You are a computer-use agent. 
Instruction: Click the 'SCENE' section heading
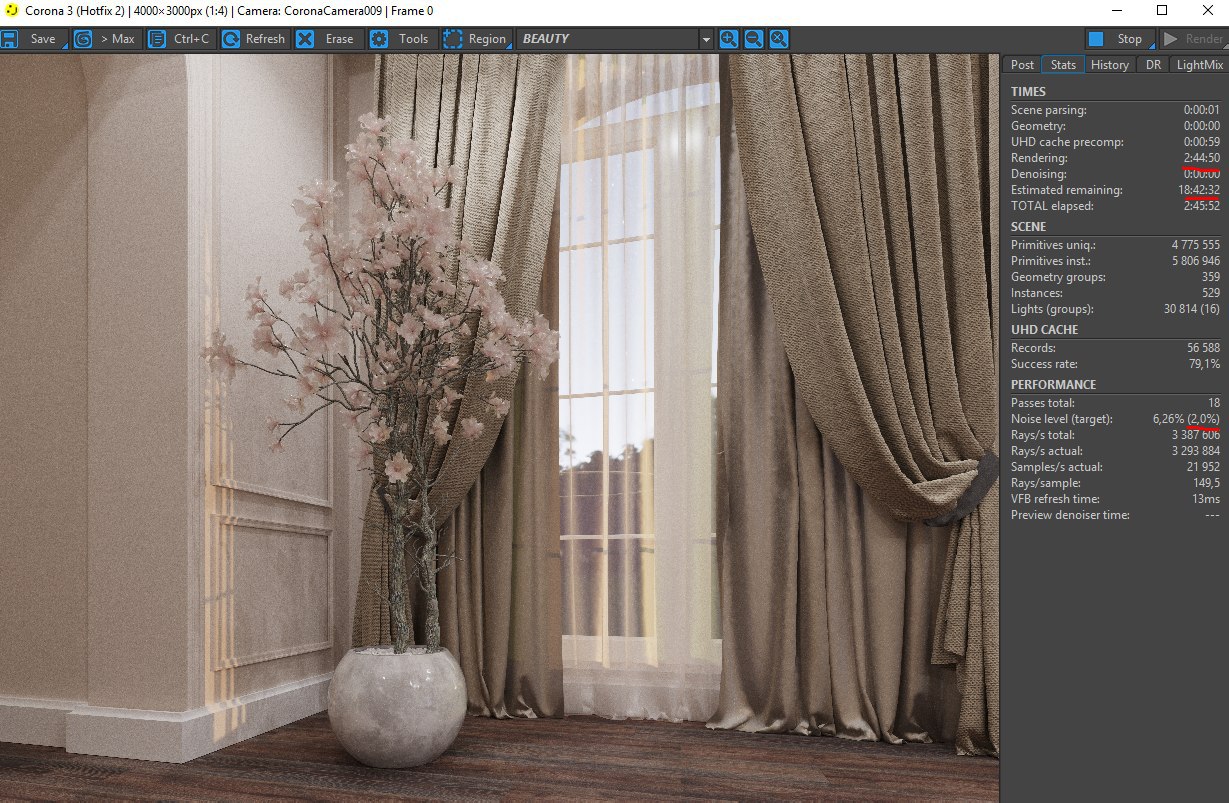point(1028,227)
